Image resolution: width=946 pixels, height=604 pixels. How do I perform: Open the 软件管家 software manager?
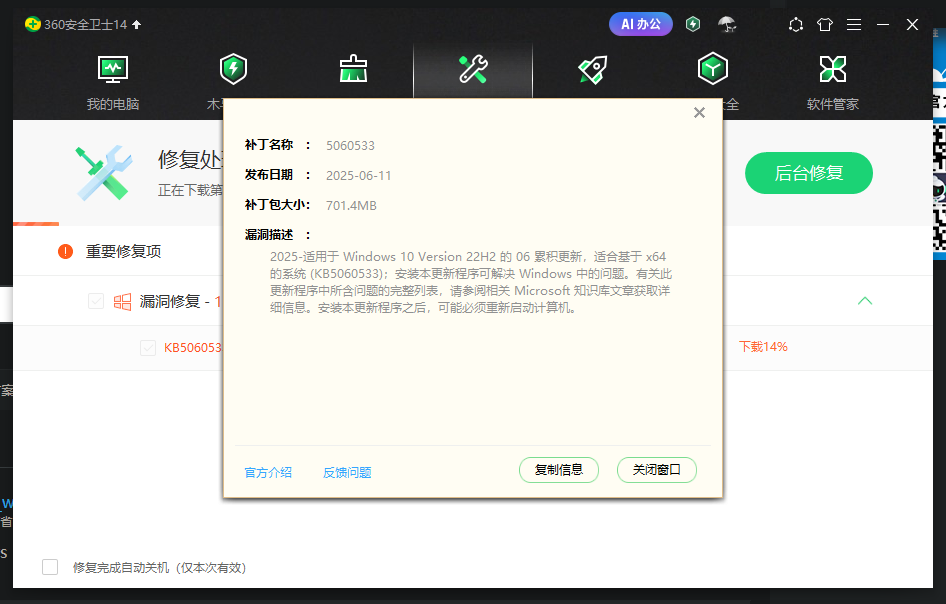(x=832, y=68)
